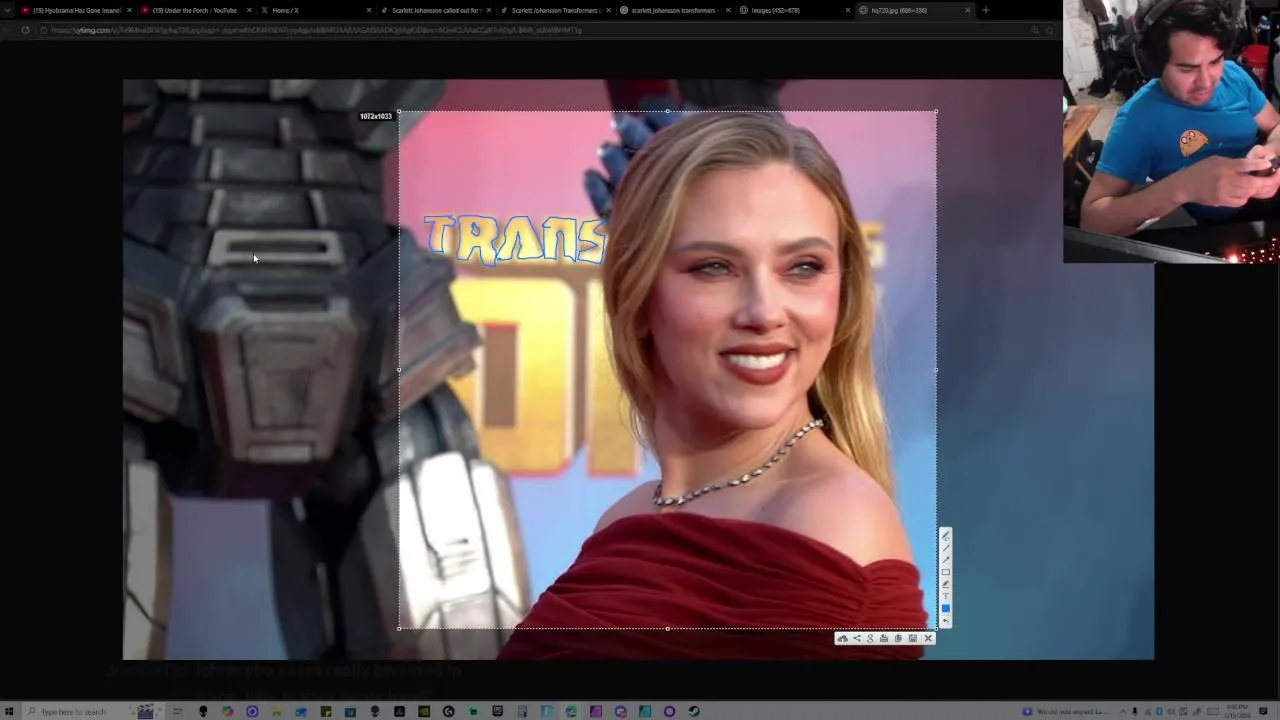Open the Windows Start menu

tap(9, 711)
